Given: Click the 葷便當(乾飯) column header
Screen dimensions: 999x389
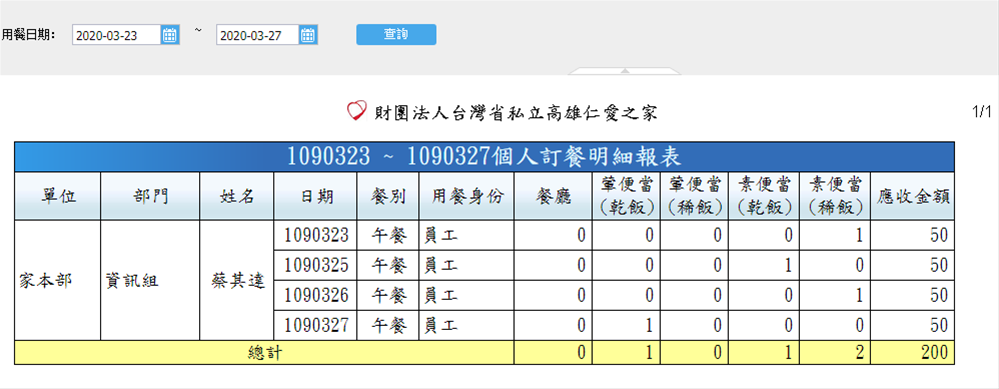Looking at the screenshot, I should point(626,196).
